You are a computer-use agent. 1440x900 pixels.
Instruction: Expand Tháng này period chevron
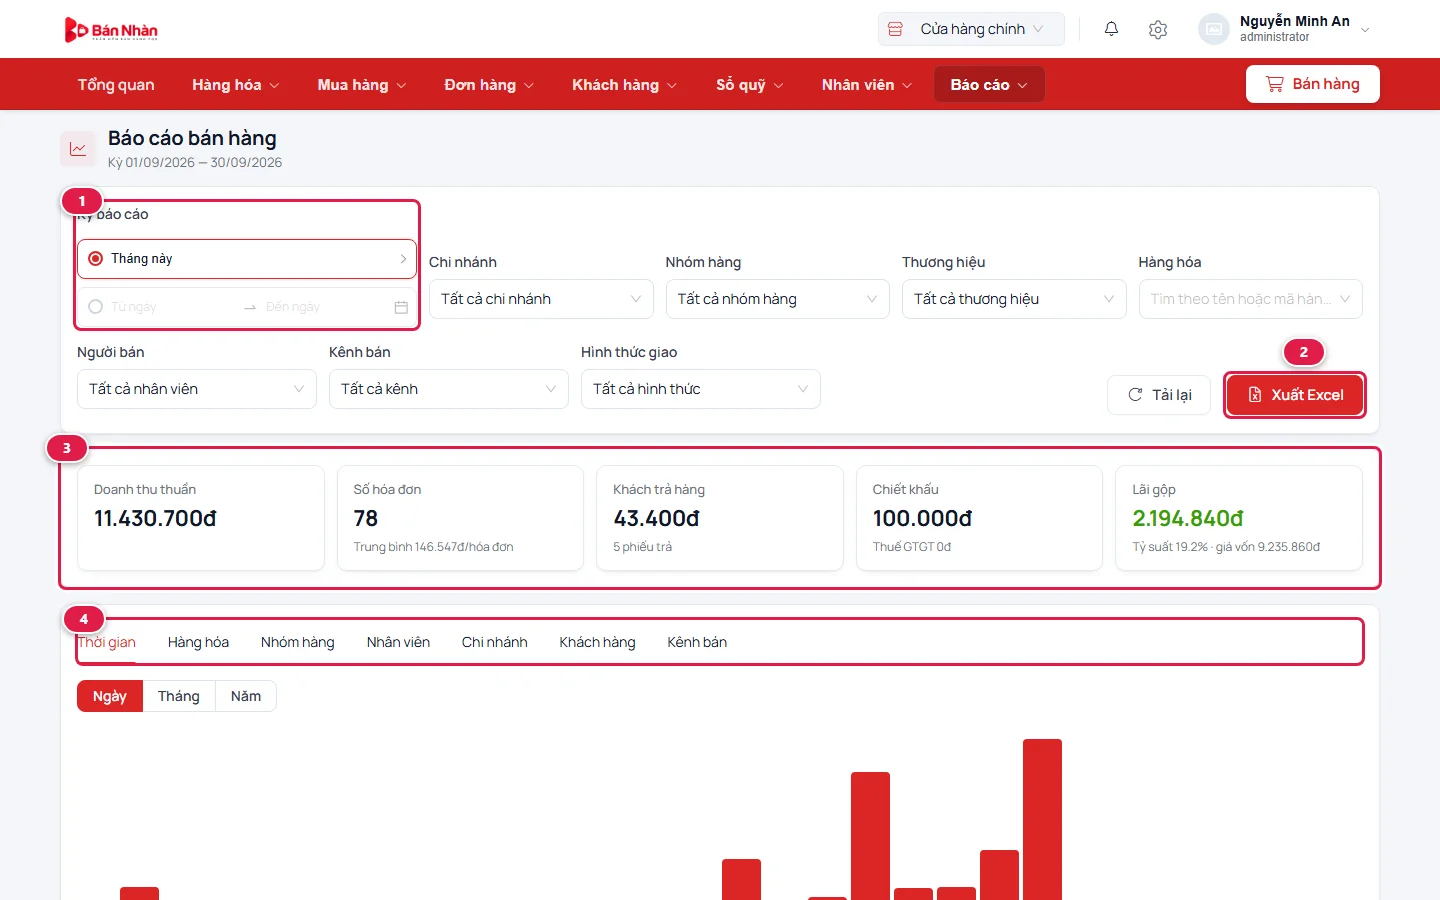[x=403, y=258]
